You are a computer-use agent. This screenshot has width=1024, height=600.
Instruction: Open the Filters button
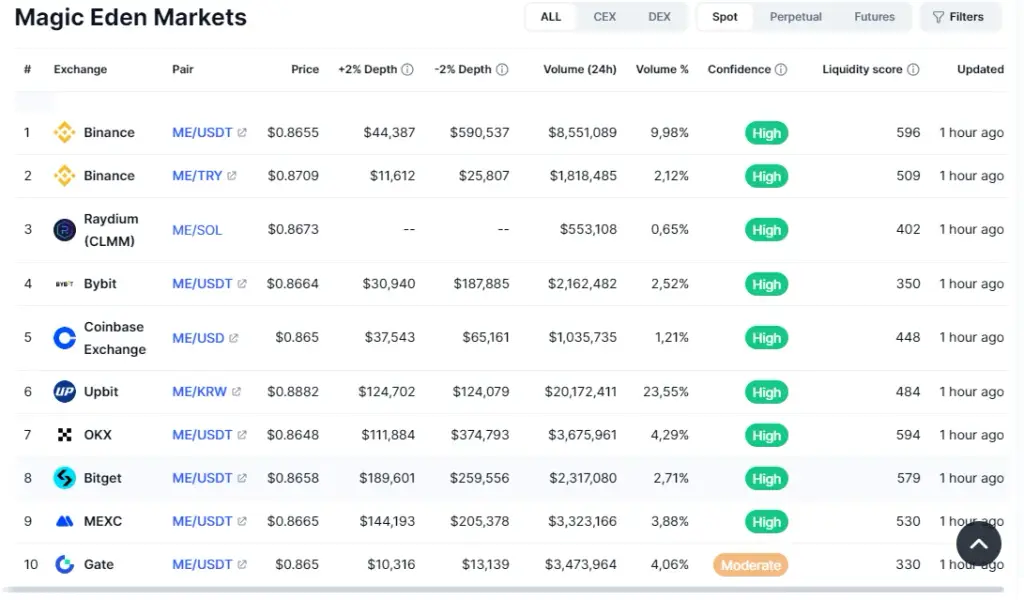click(x=959, y=17)
